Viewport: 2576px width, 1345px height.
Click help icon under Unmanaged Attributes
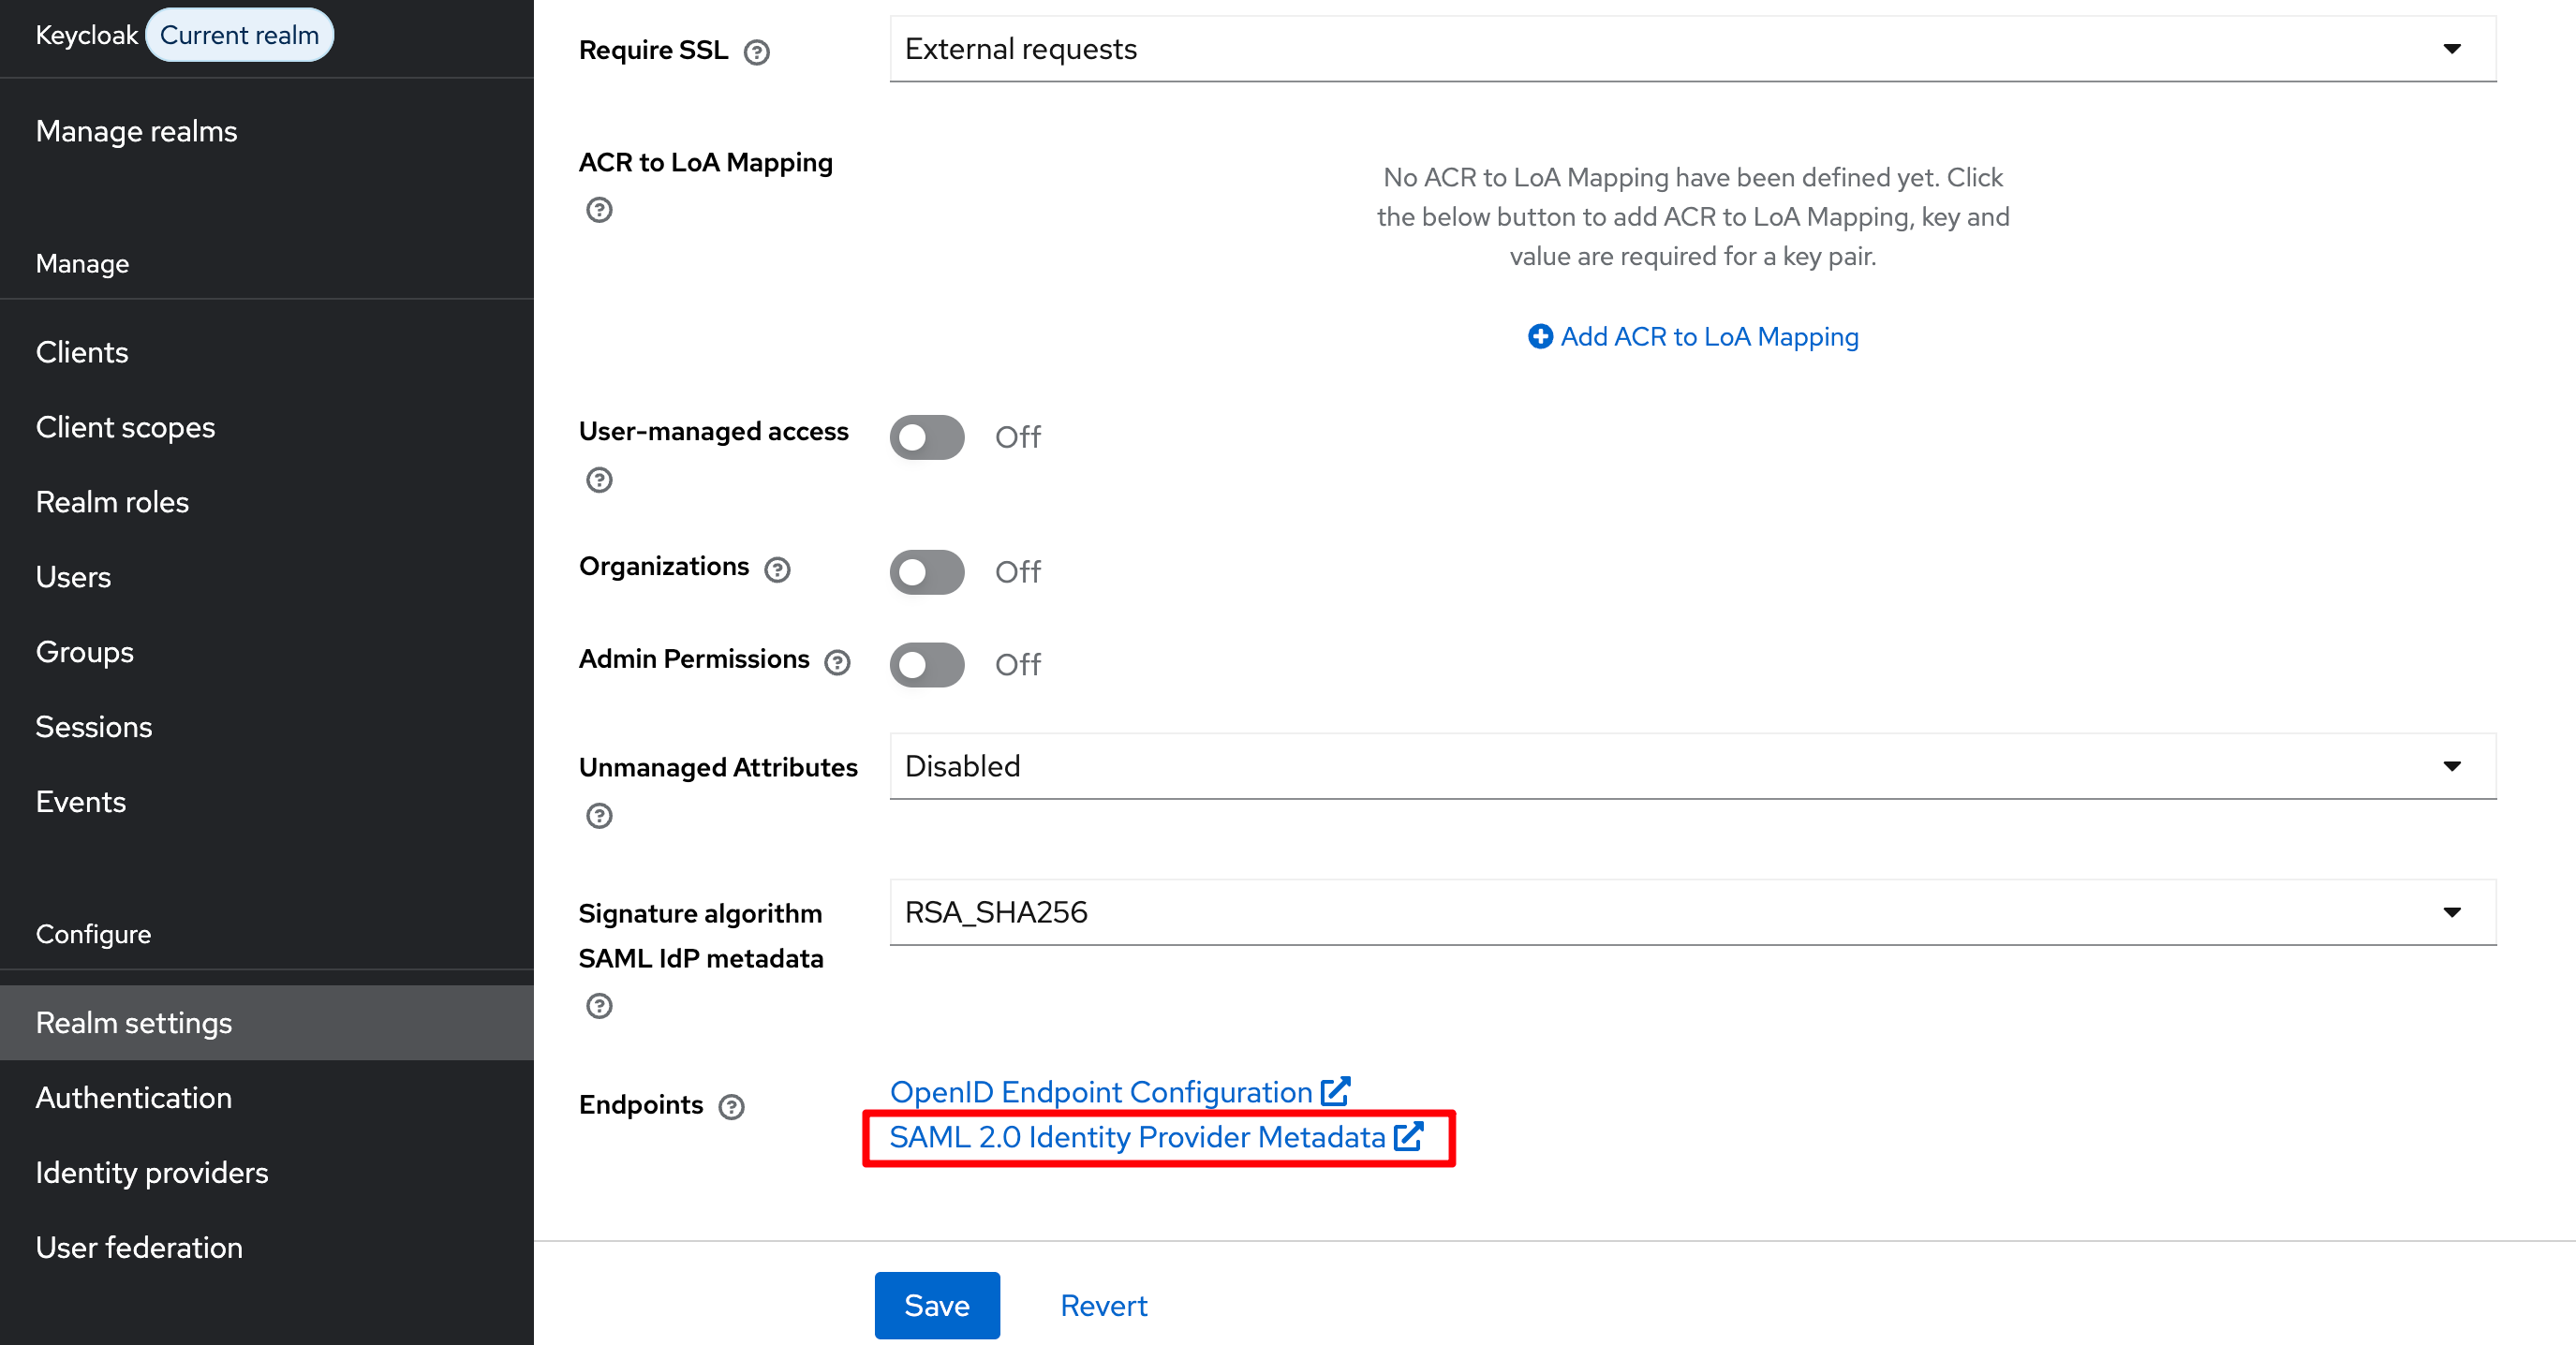[x=599, y=816]
